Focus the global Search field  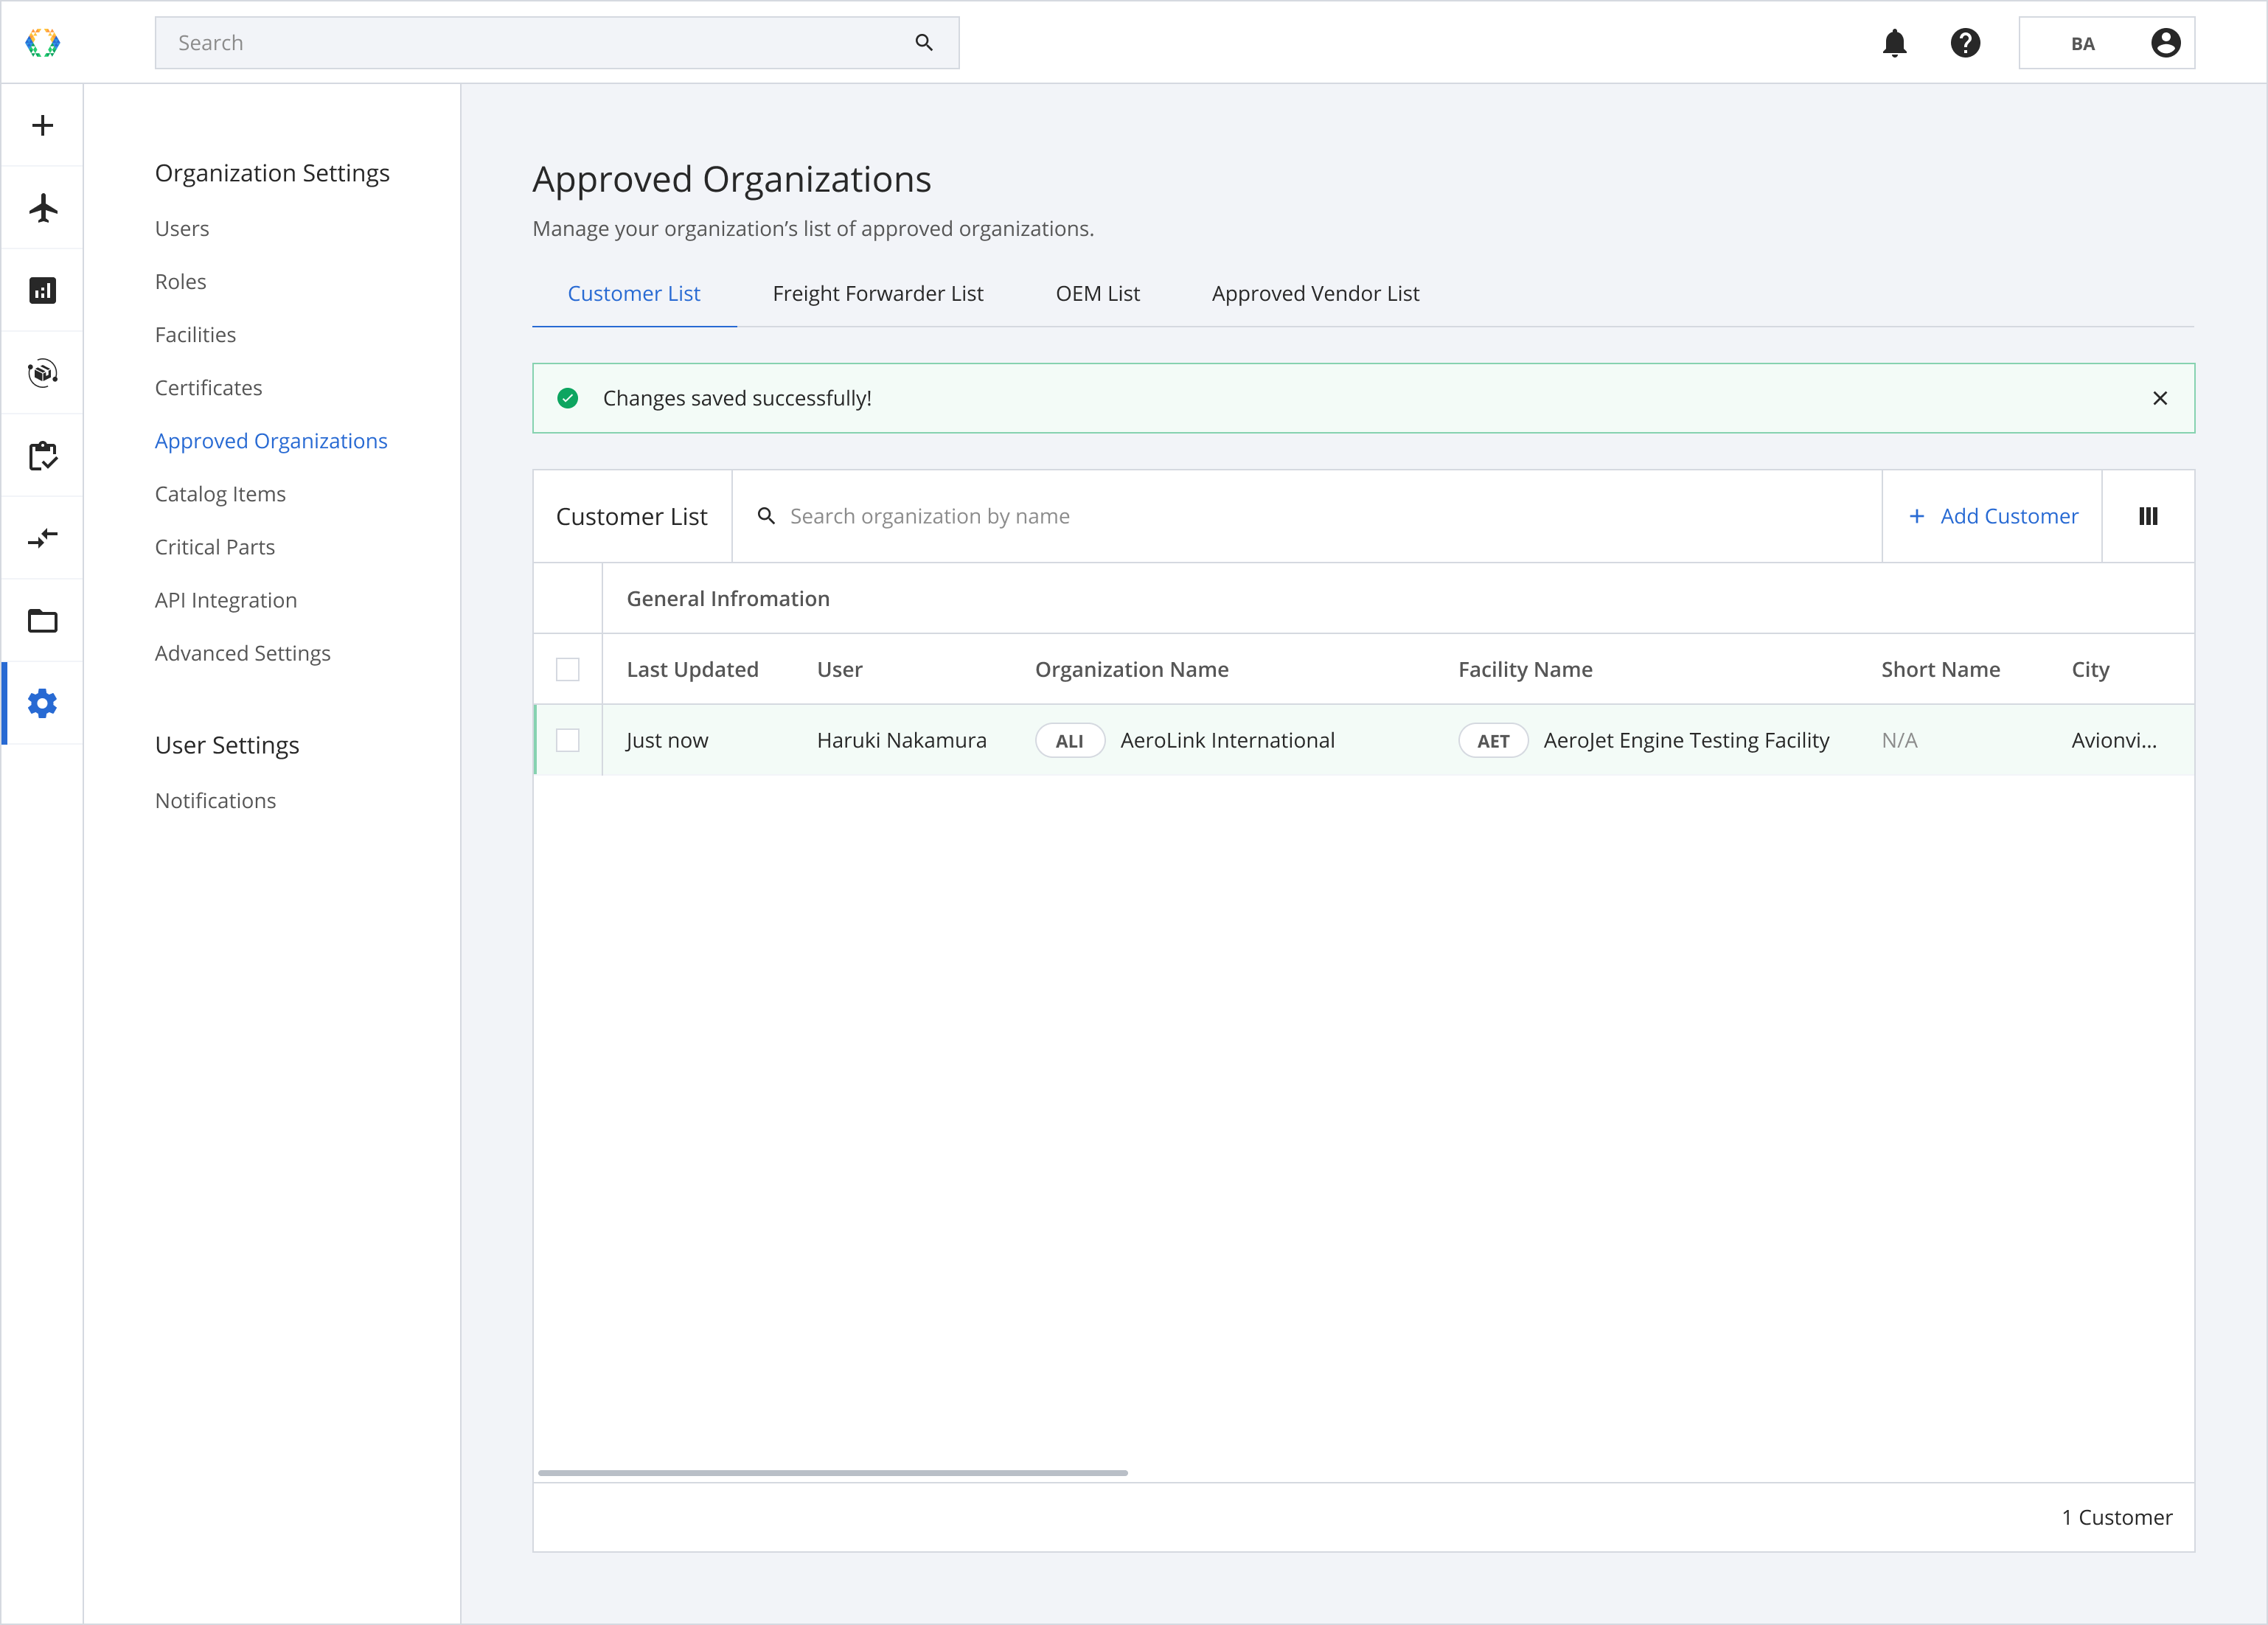[x=557, y=43]
